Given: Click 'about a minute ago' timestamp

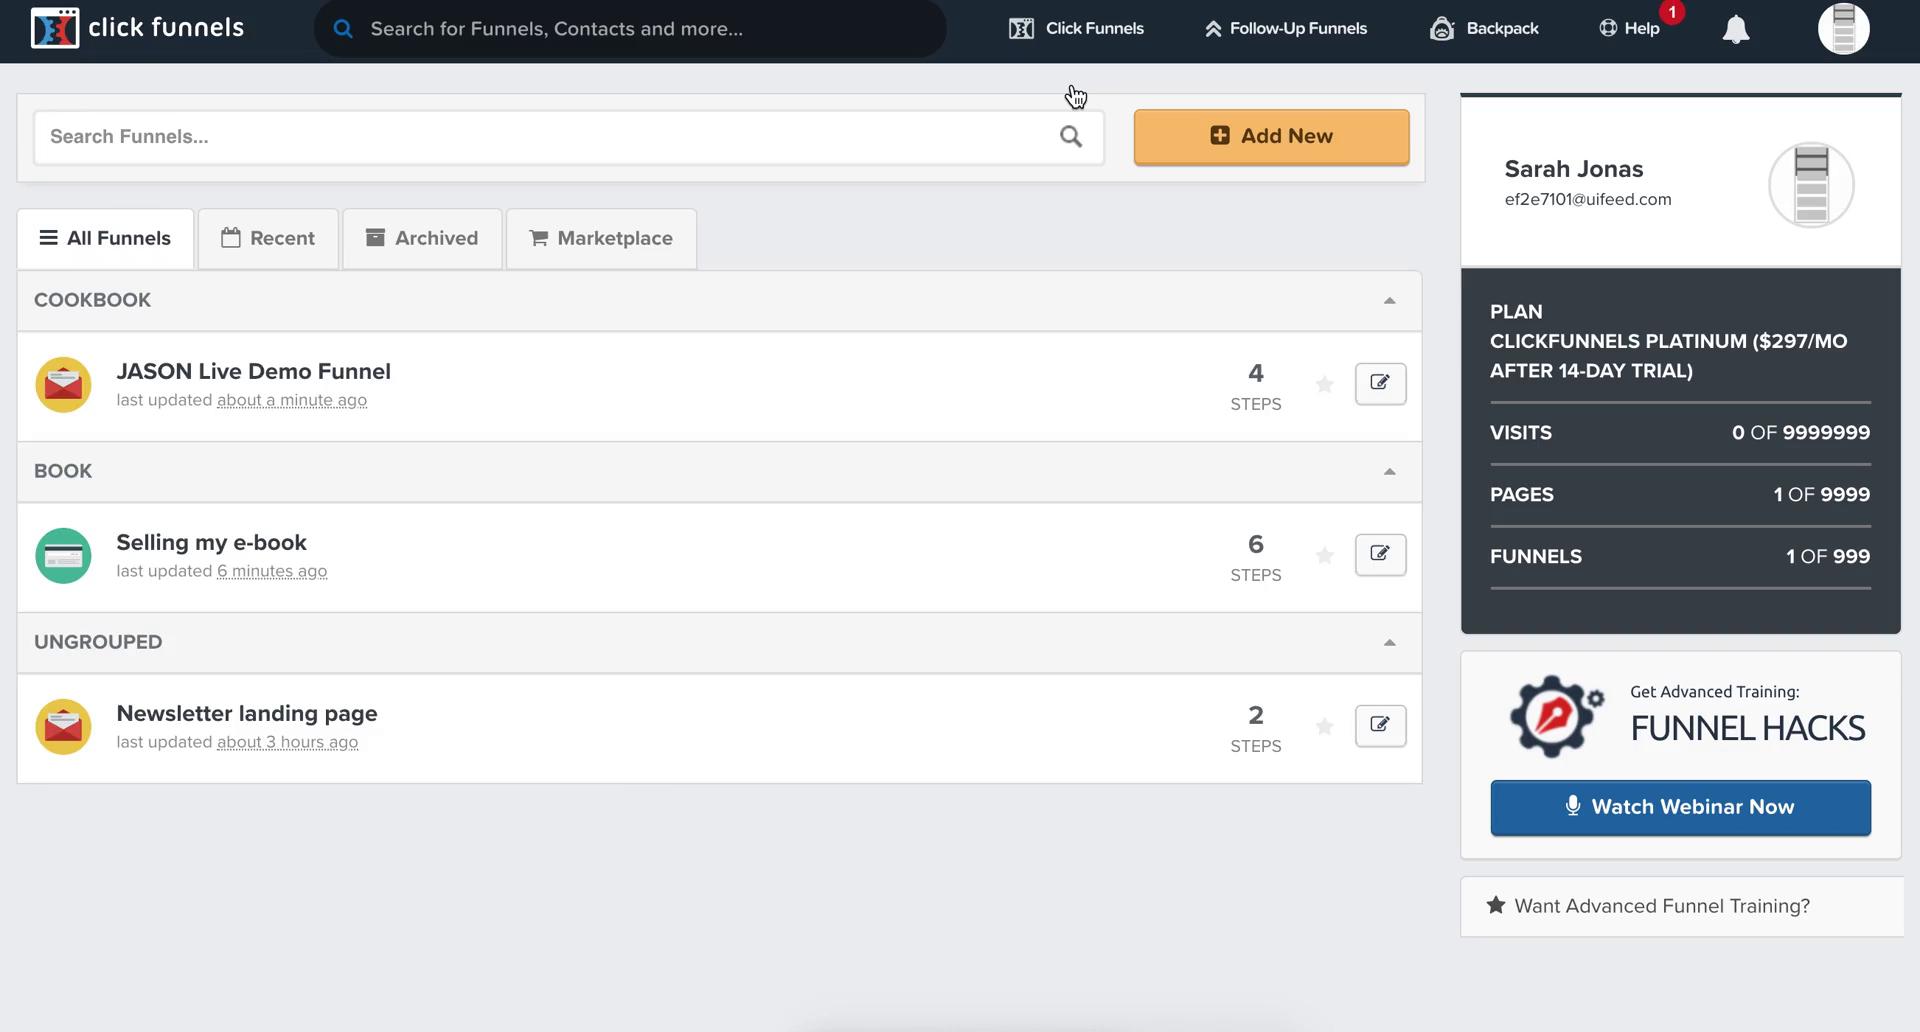Looking at the screenshot, I should tap(292, 401).
